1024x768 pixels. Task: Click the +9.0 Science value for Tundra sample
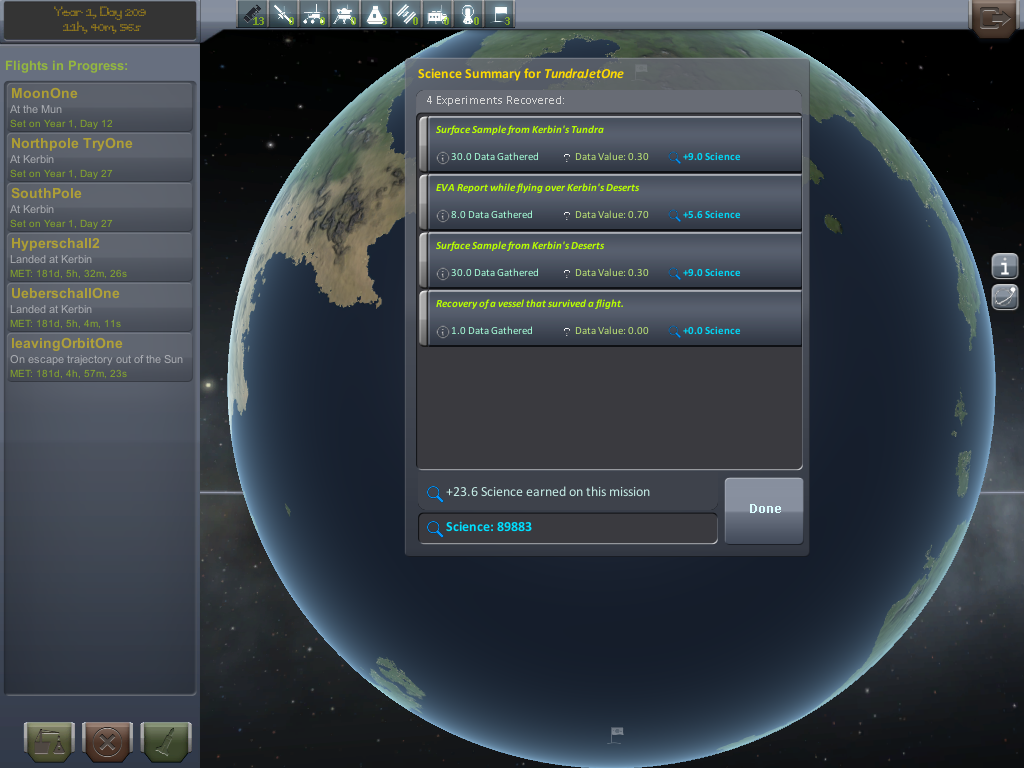711,157
